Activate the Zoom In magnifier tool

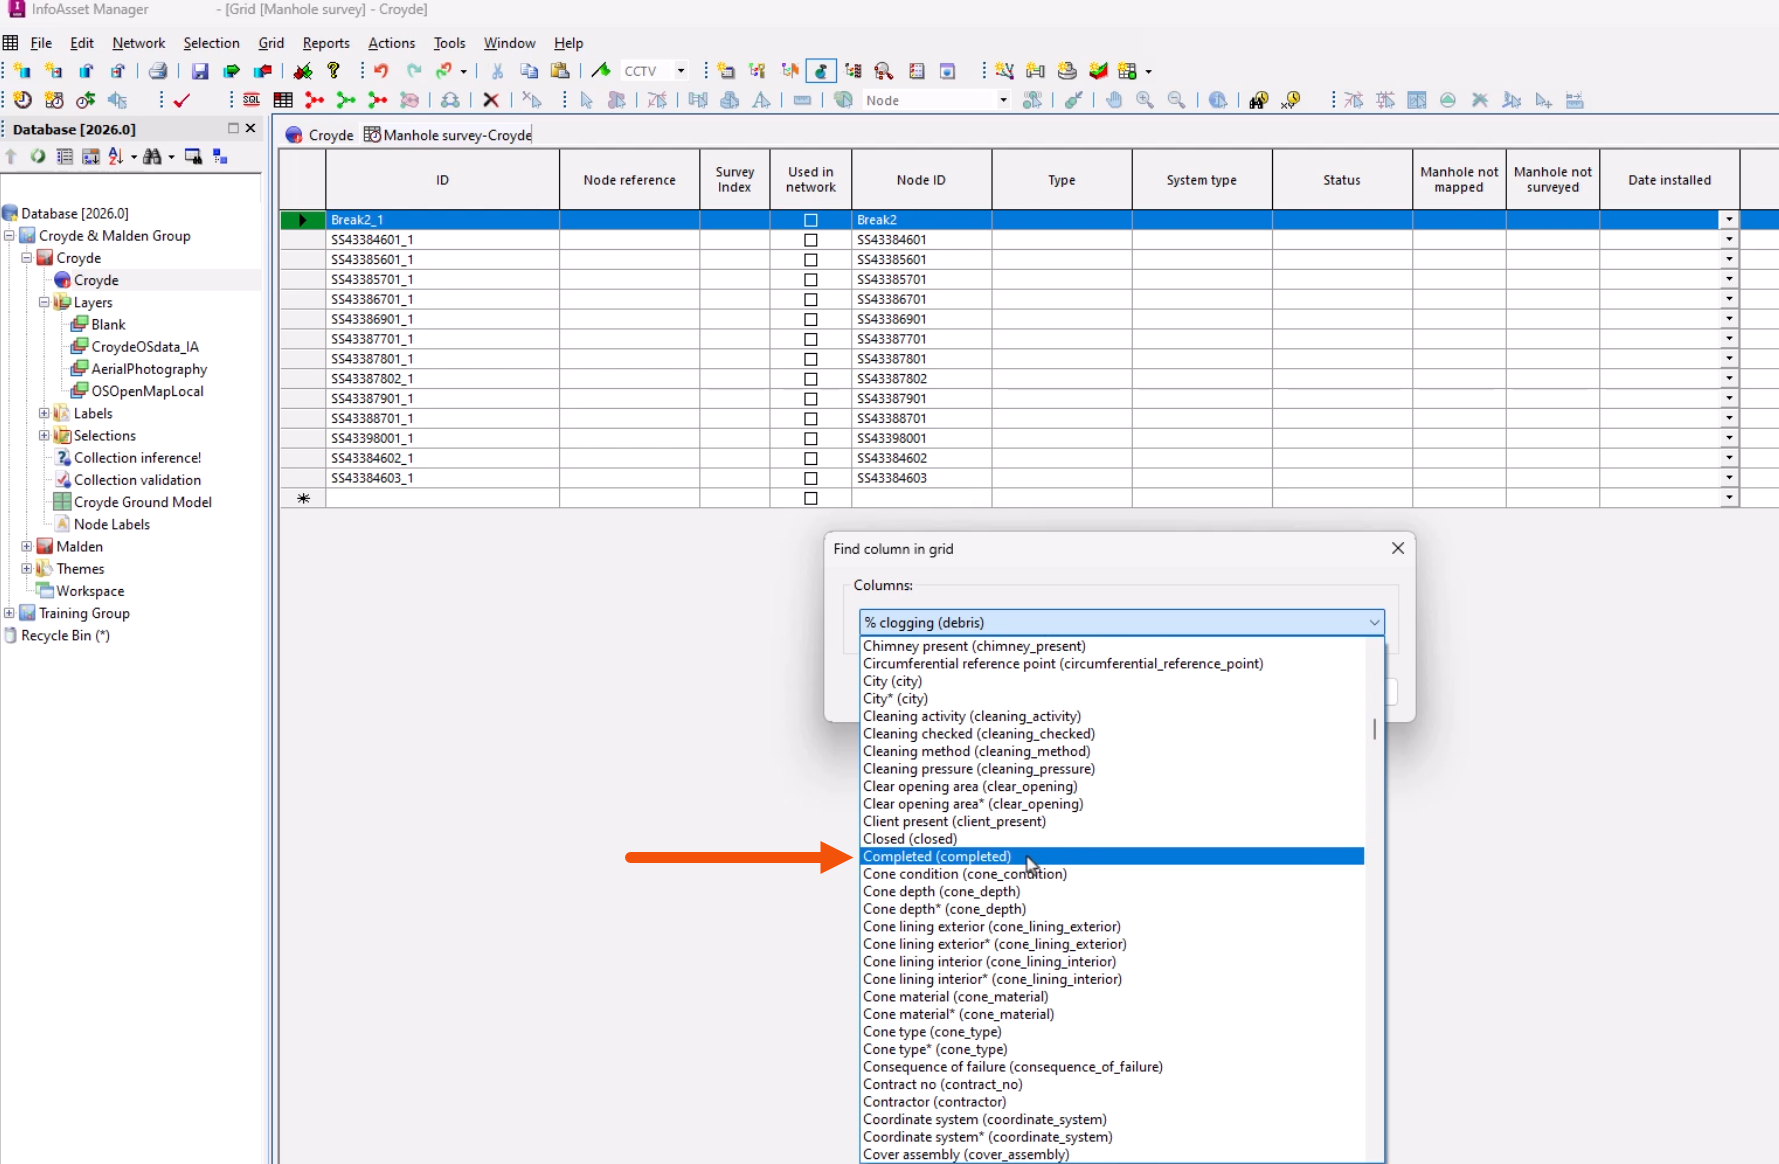(x=1145, y=100)
